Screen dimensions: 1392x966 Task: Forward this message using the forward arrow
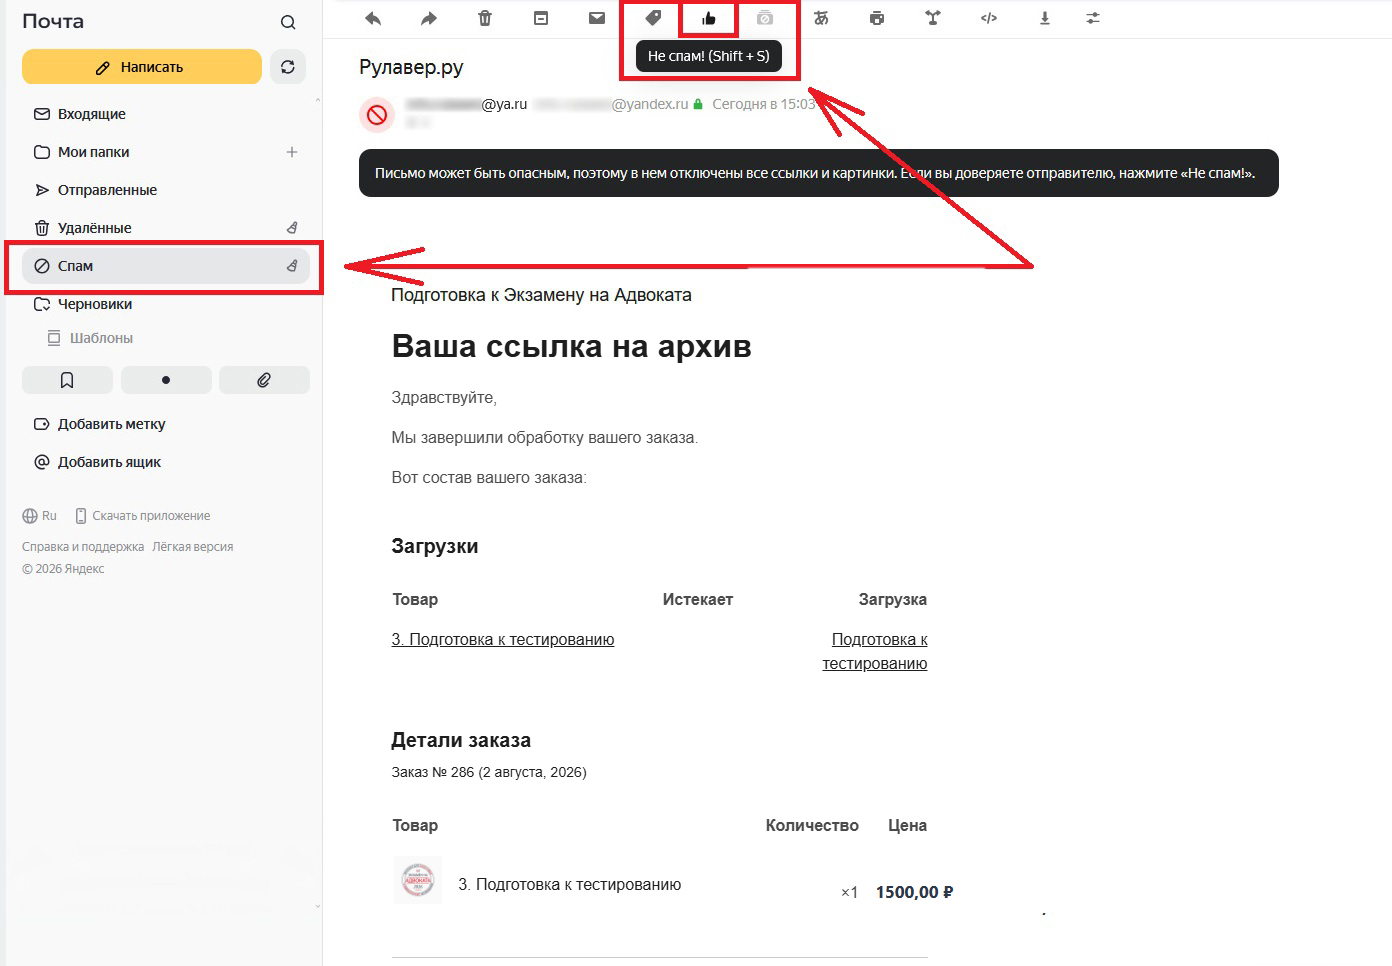429,18
